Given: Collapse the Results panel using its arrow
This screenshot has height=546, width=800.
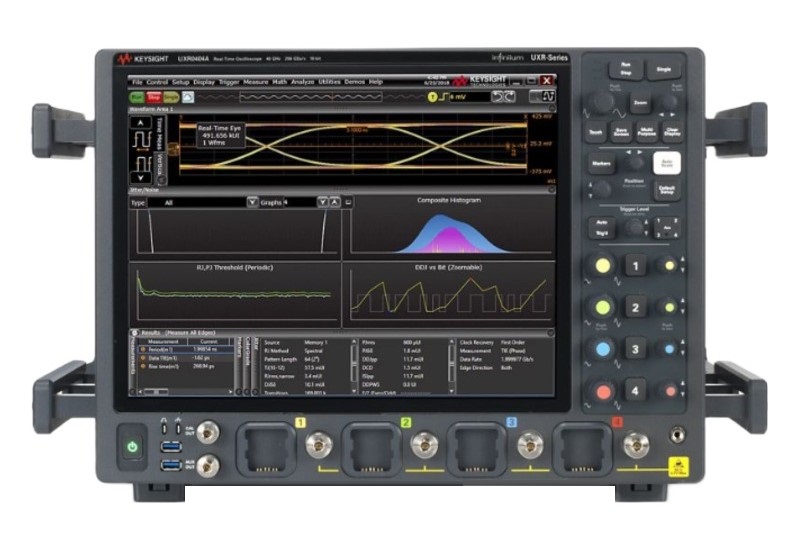Looking at the screenshot, I should (x=136, y=332).
